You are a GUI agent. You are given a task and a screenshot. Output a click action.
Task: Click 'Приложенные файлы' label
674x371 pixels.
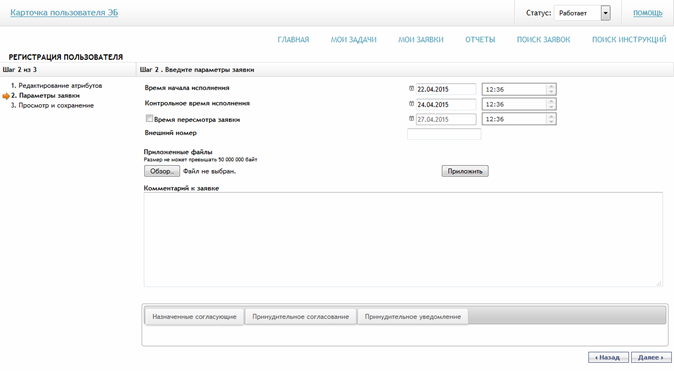[x=178, y=152]
